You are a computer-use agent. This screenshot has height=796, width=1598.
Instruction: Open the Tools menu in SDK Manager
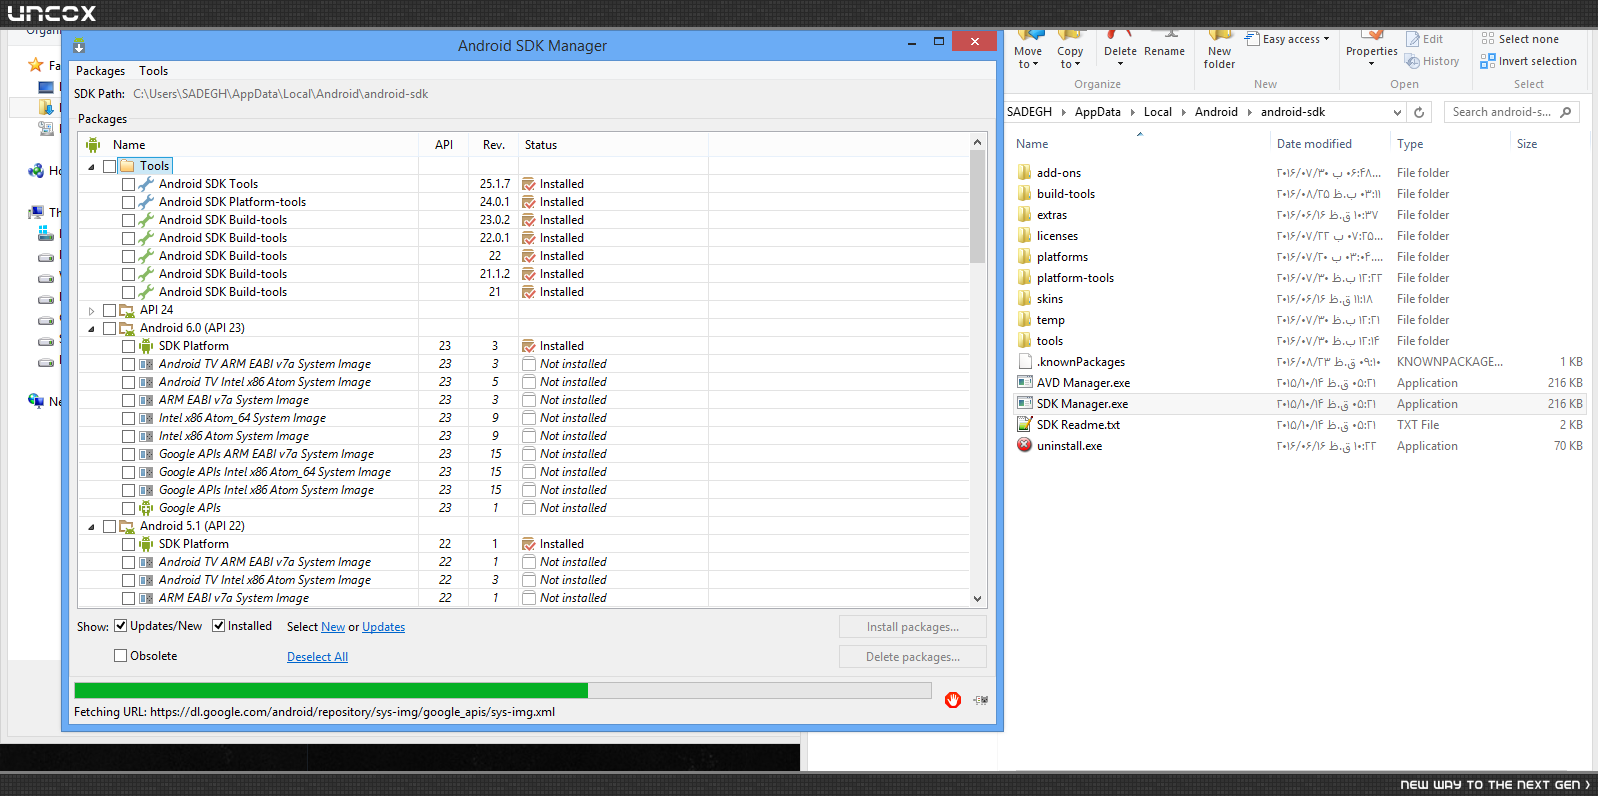point(153,71)
